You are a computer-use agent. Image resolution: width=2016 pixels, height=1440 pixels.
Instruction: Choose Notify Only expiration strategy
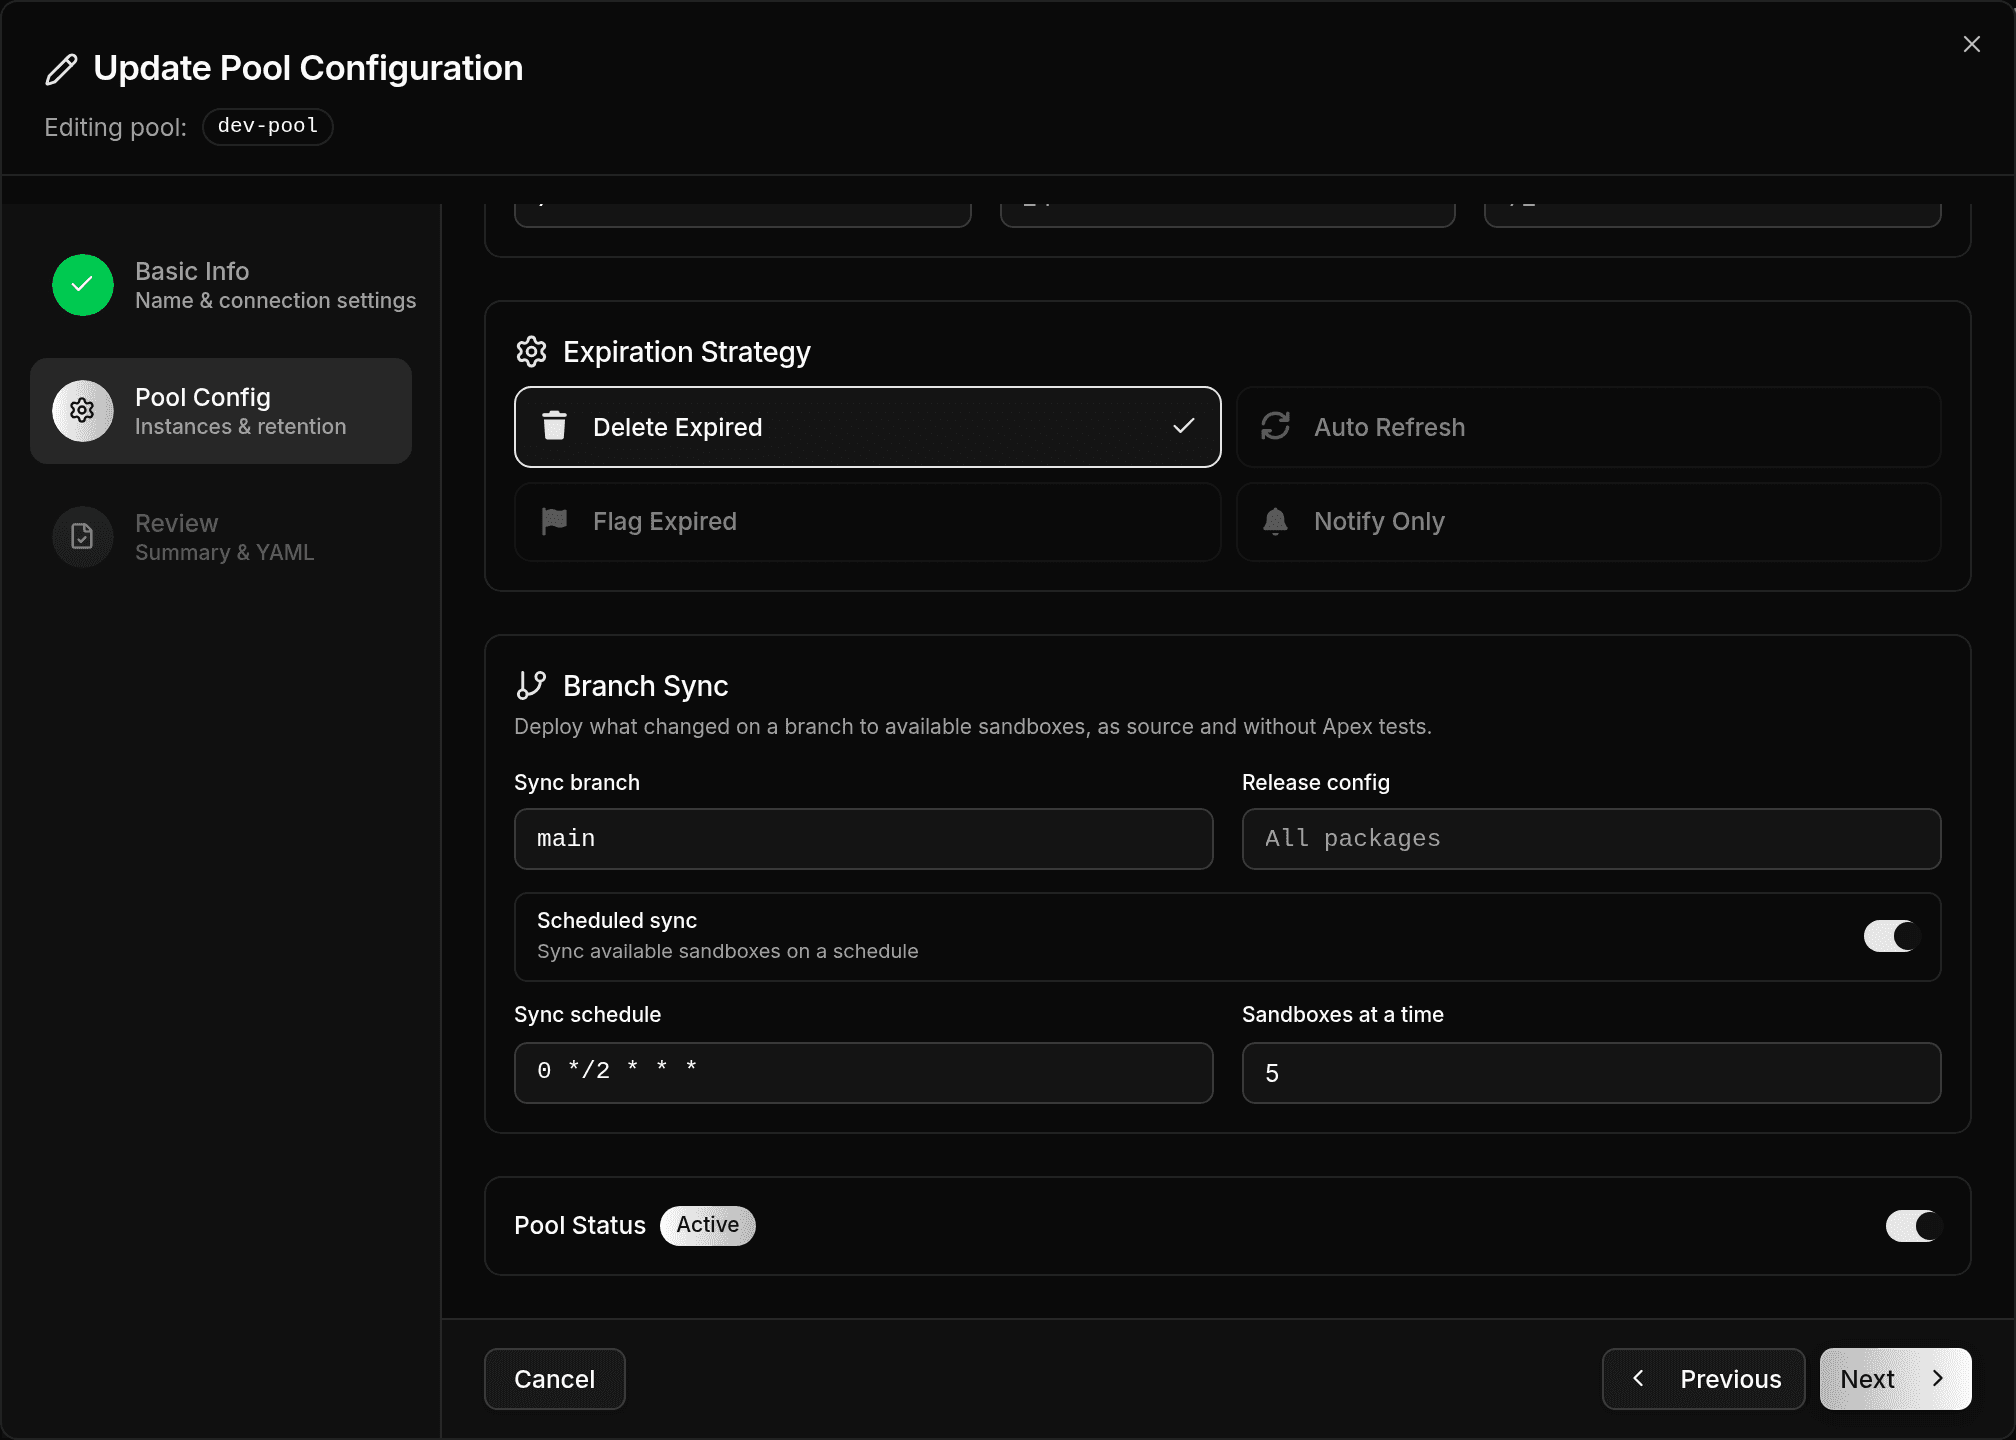click(1589, 522)
